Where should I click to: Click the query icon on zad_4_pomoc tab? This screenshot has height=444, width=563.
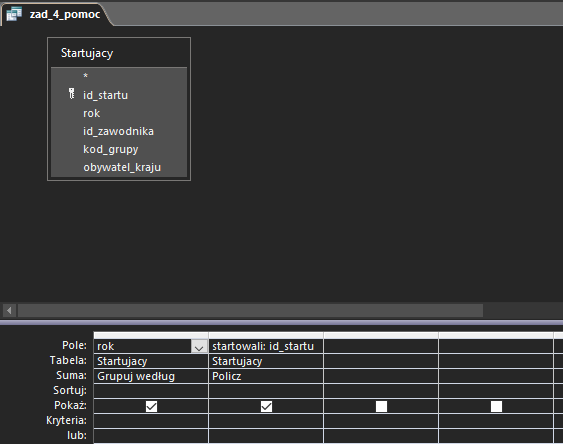click(x=14, y=14)
